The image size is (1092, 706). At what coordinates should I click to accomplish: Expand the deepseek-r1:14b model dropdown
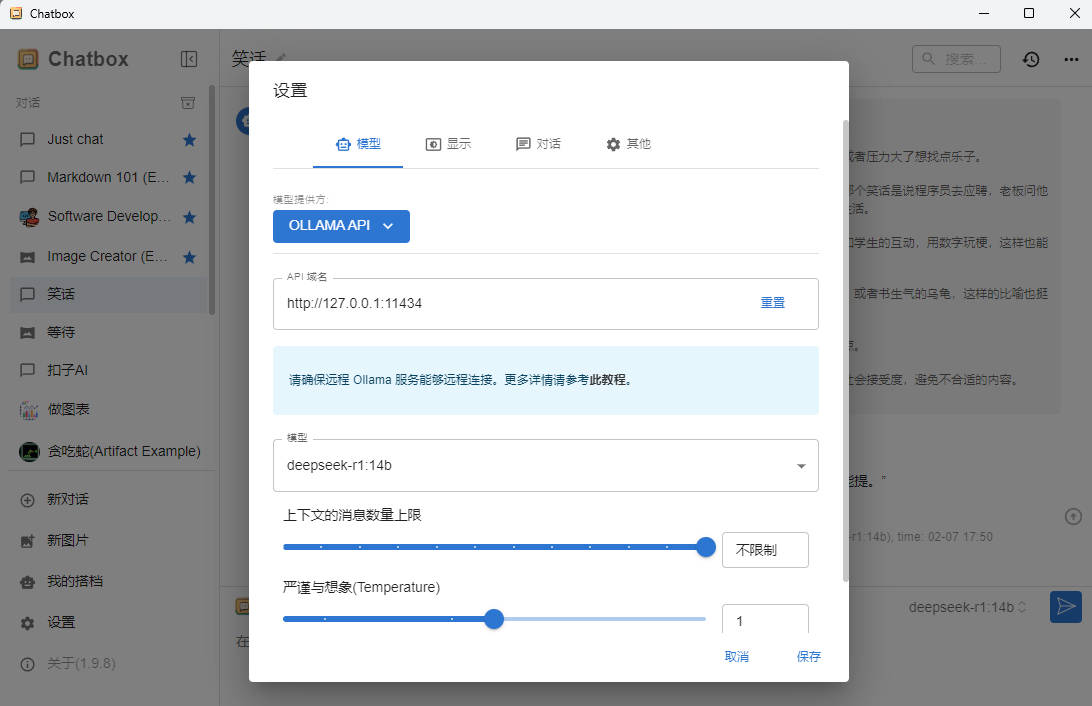tap(546, 465)
